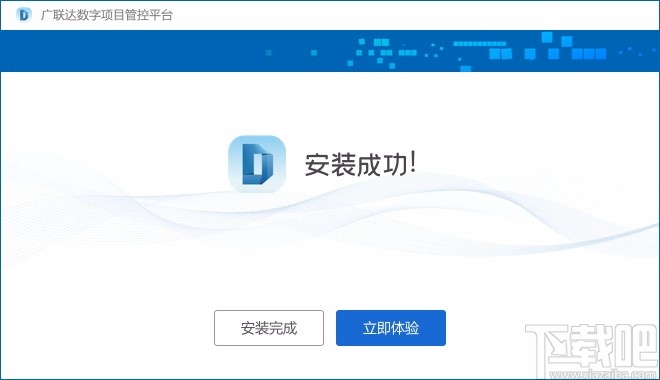This screenshot has width=660, height=380.
Task: Click the small D logo in title bar
Action: [24, 15]
